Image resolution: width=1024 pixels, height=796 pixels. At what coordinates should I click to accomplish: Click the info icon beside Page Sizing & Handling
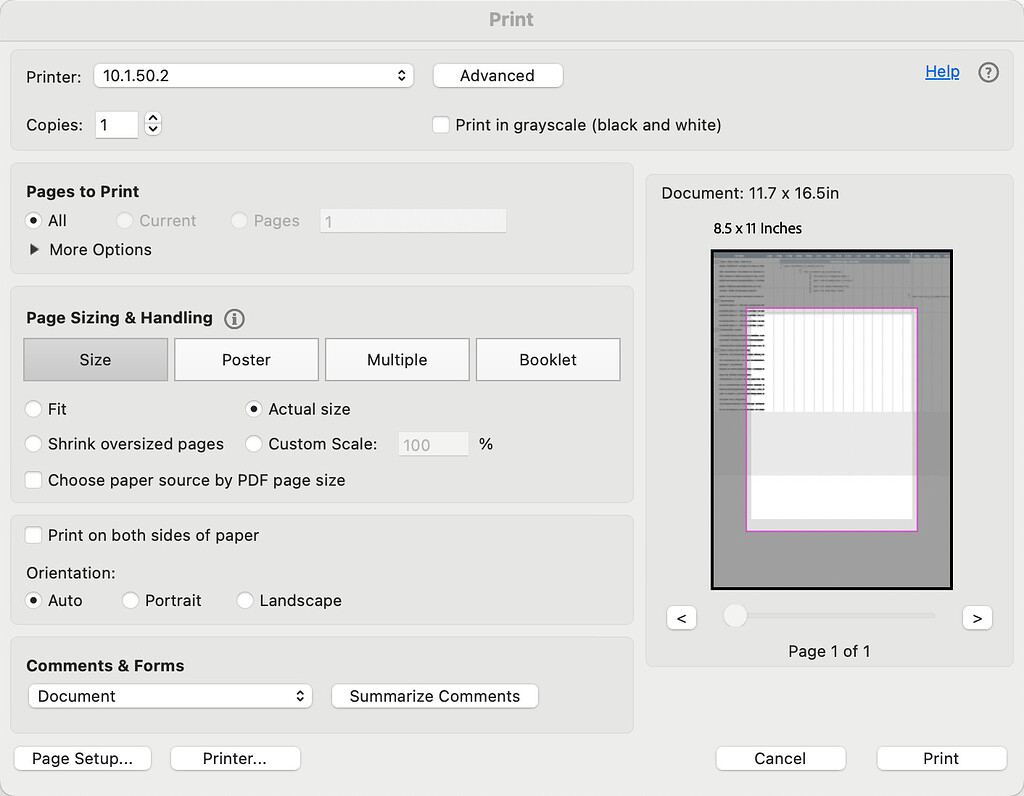(234, 319)
